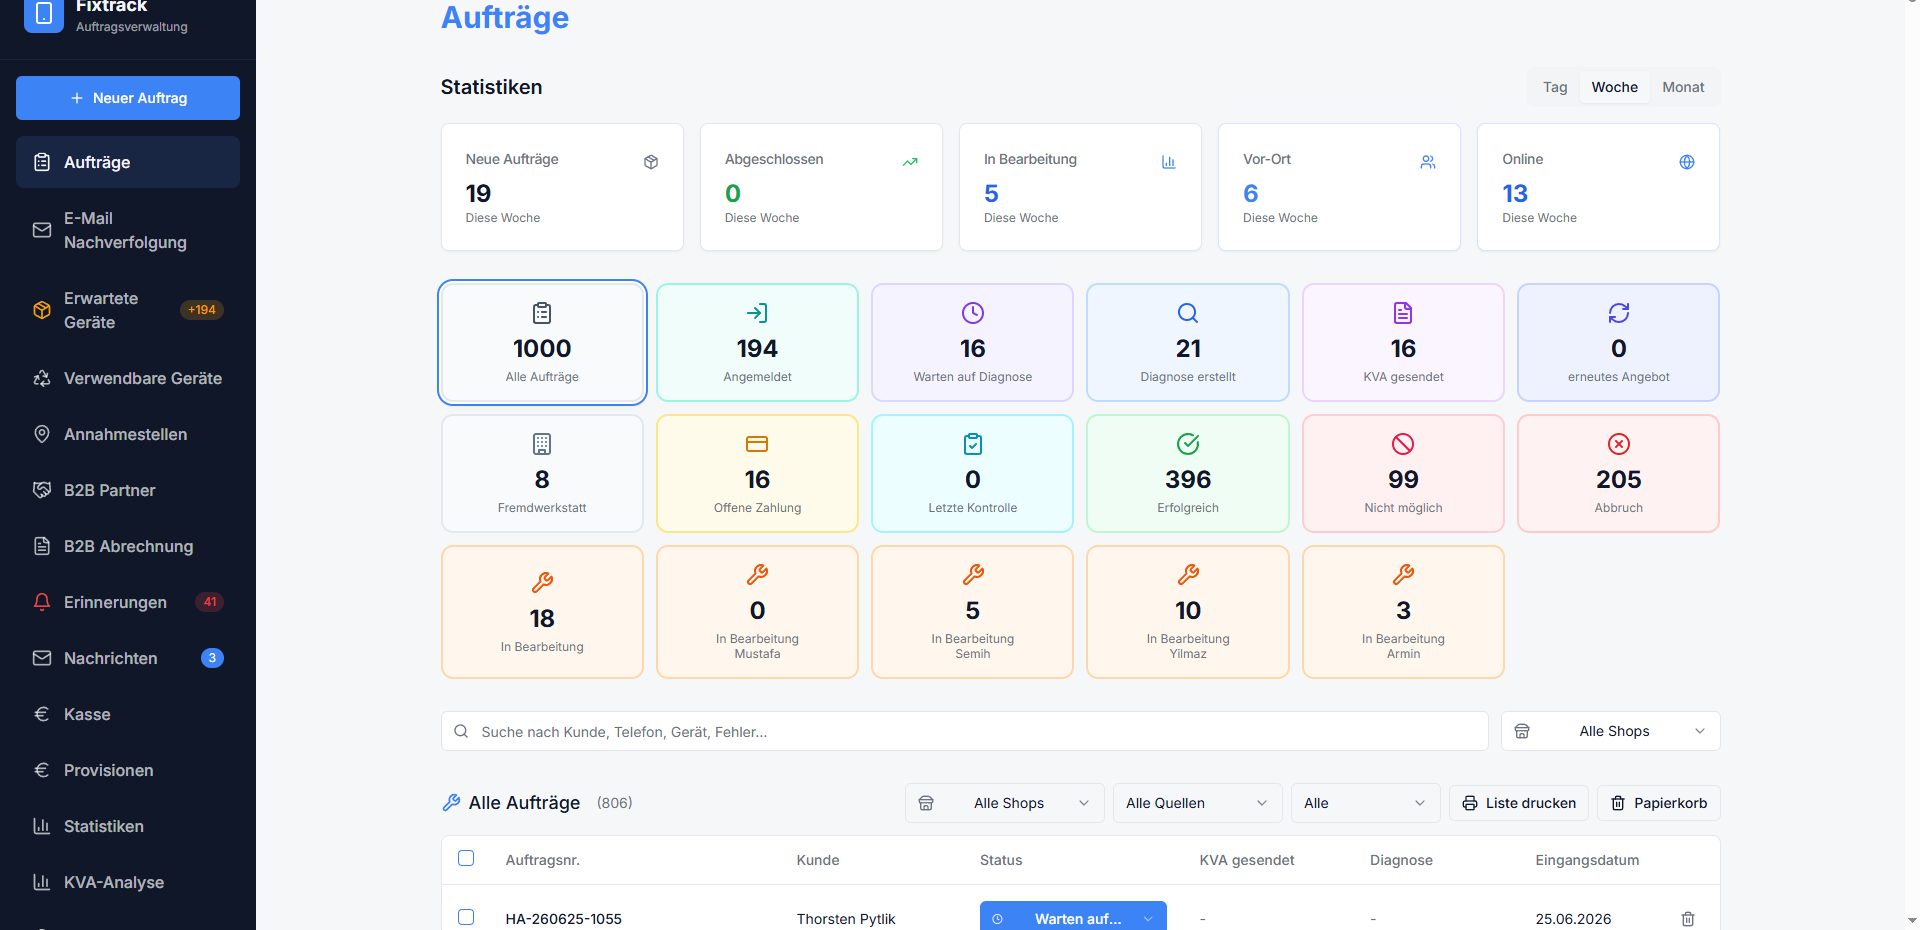
Task: Click the Neuer Auftrag button
Action: click(x=128, y=98)
